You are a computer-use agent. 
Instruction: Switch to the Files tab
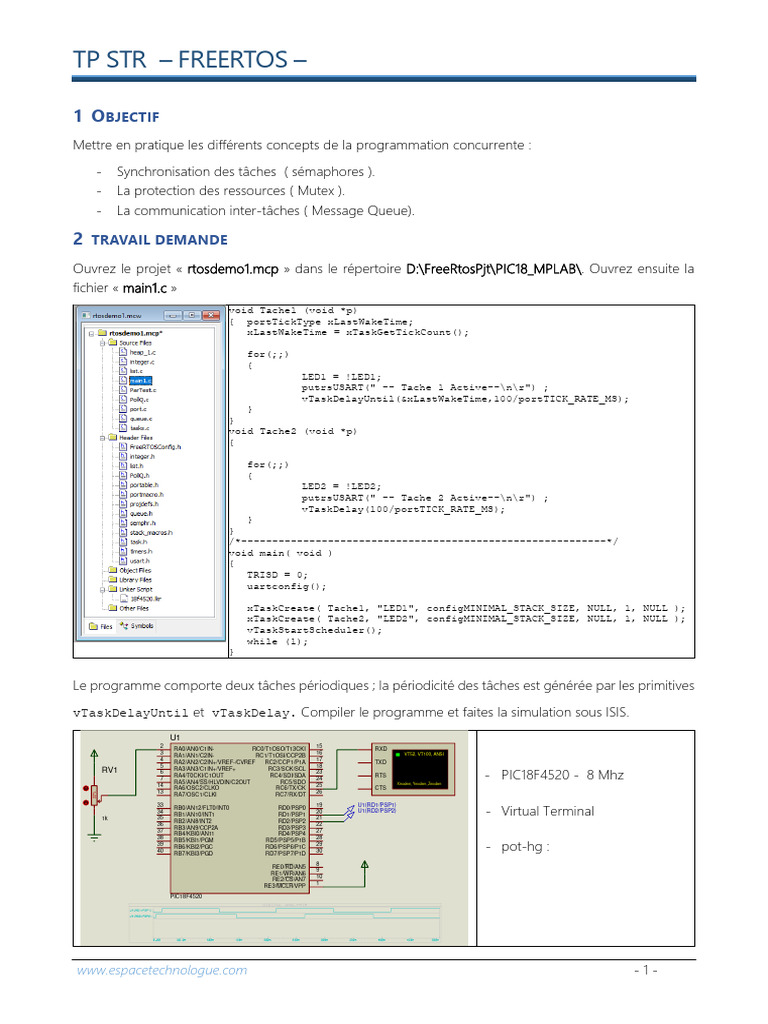tap(101, 626)
